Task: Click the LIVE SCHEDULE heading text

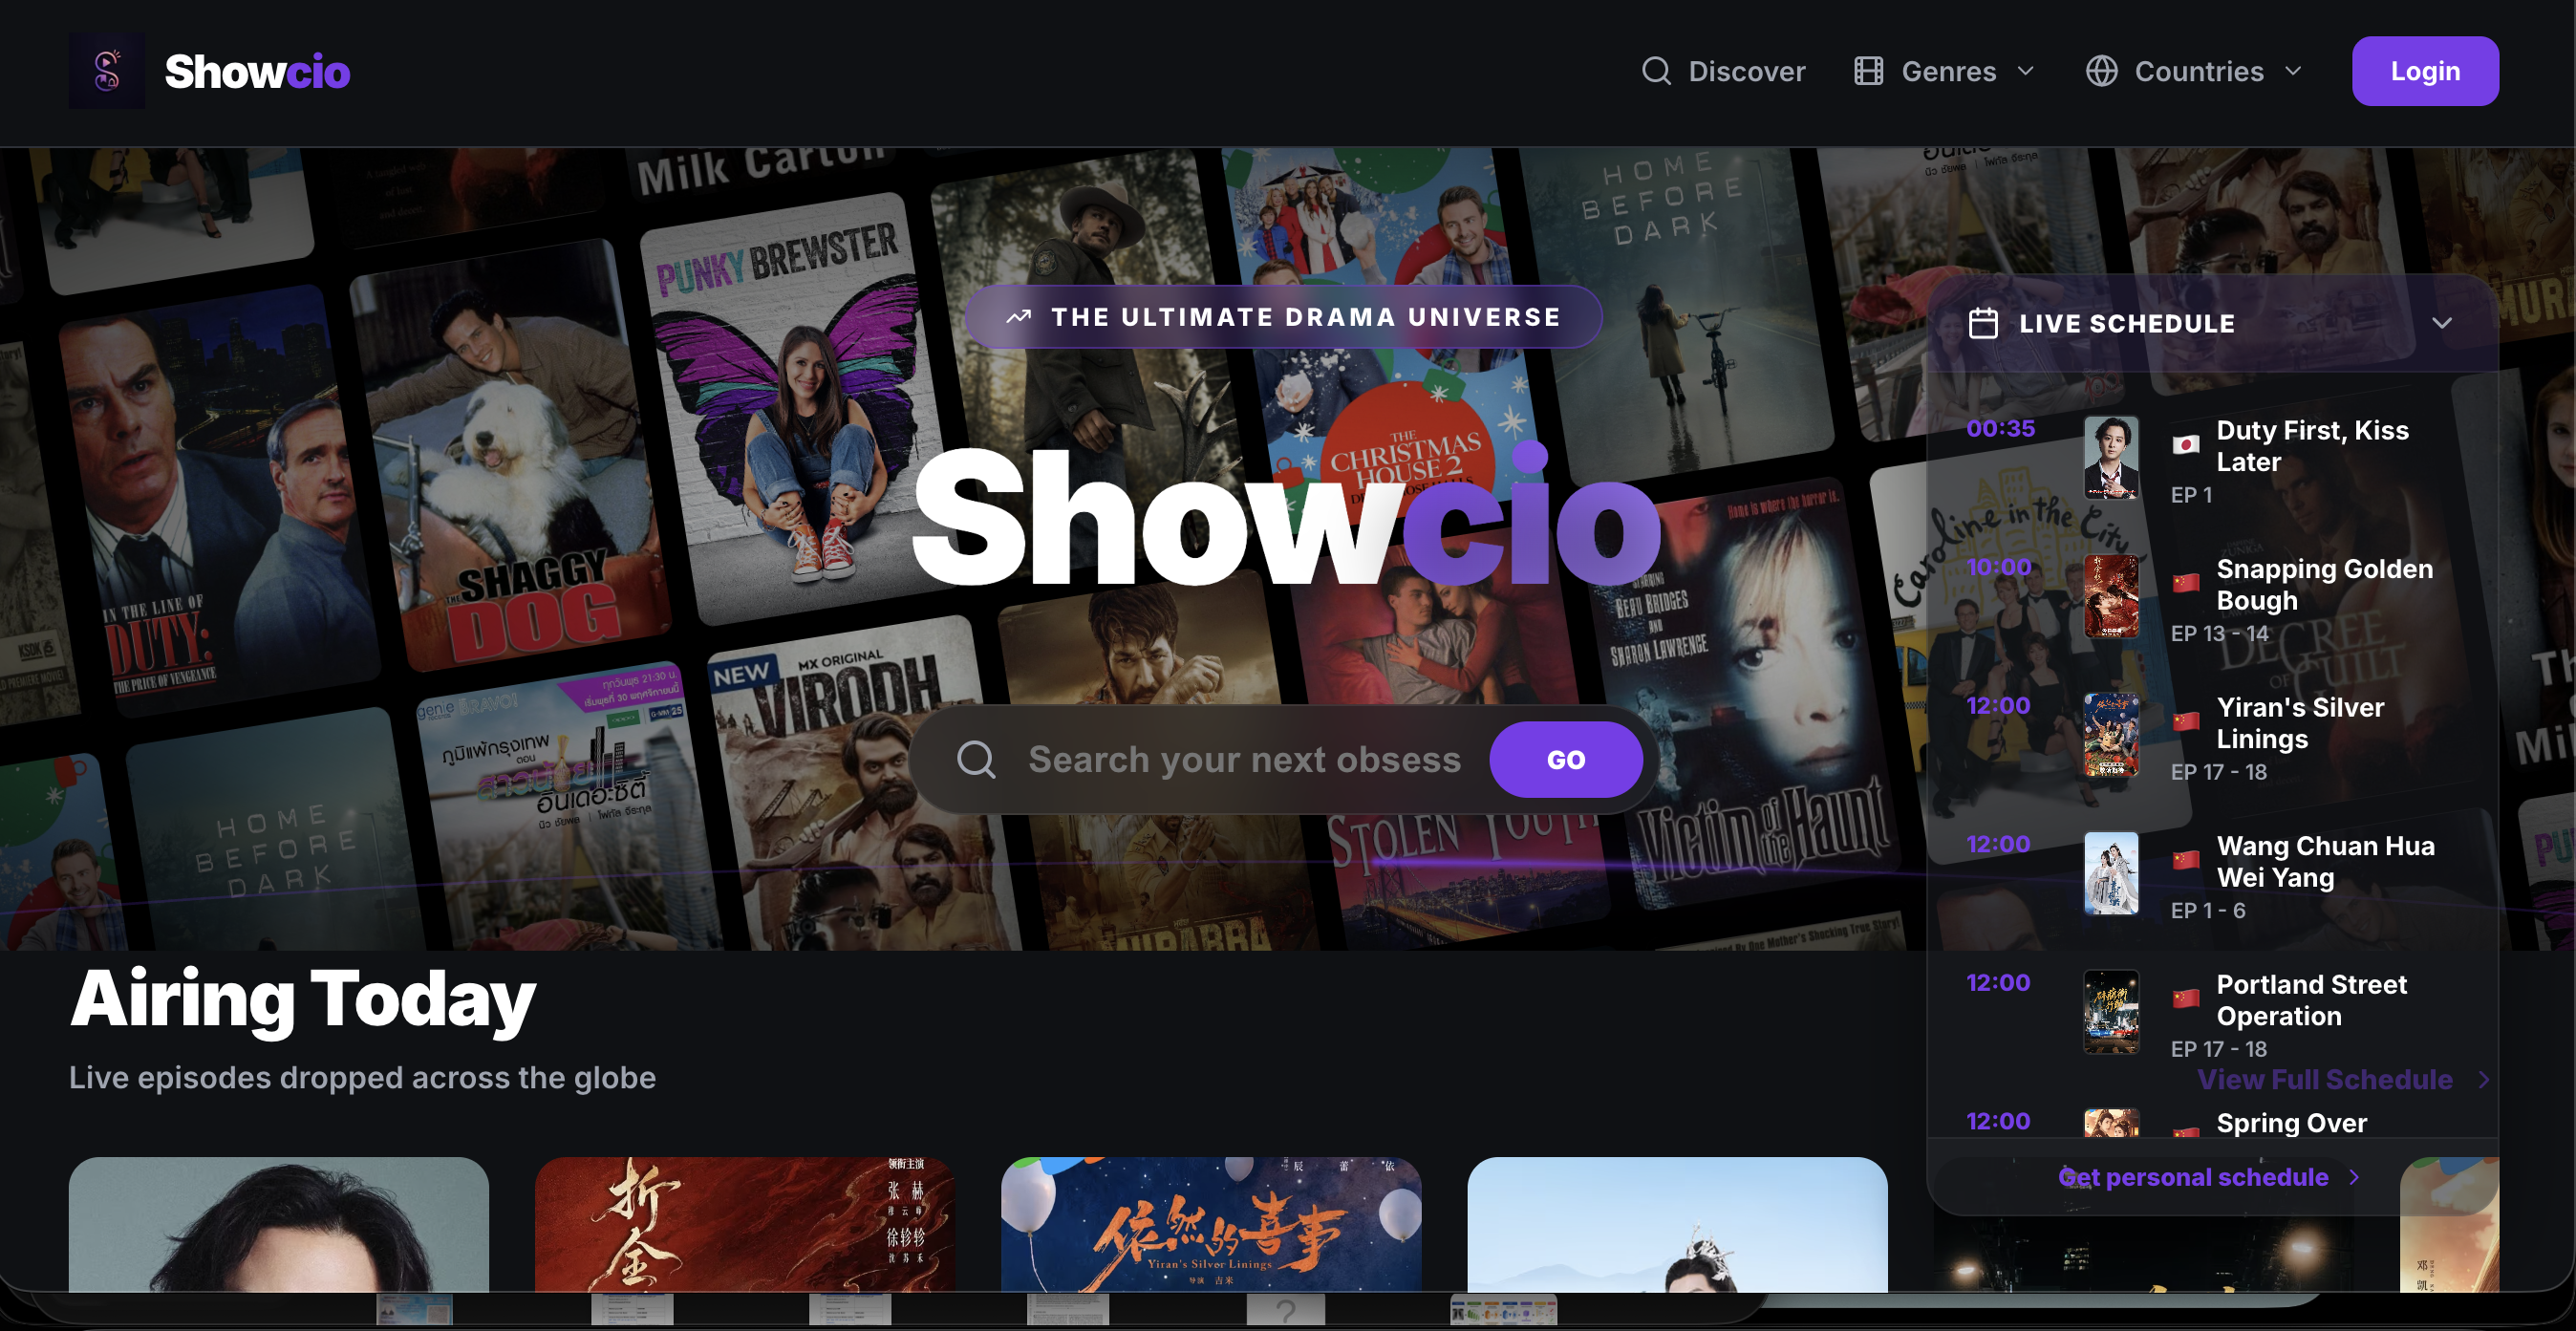Action: pos(2127,323)
